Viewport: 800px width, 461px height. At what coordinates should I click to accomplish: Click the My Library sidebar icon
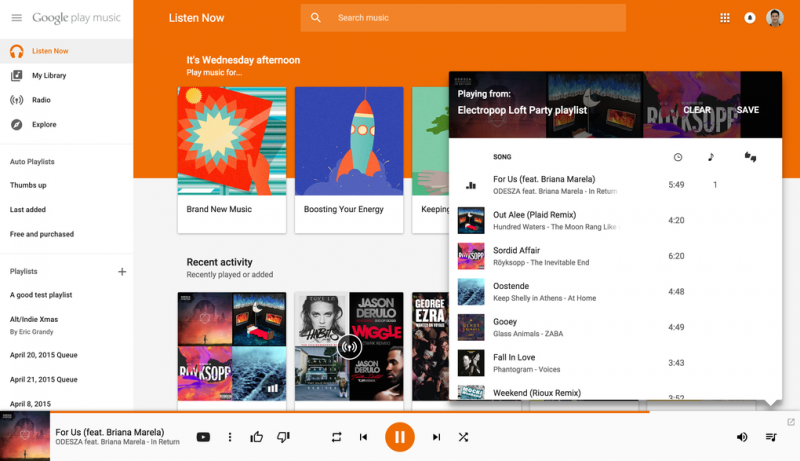click(17, 75)
